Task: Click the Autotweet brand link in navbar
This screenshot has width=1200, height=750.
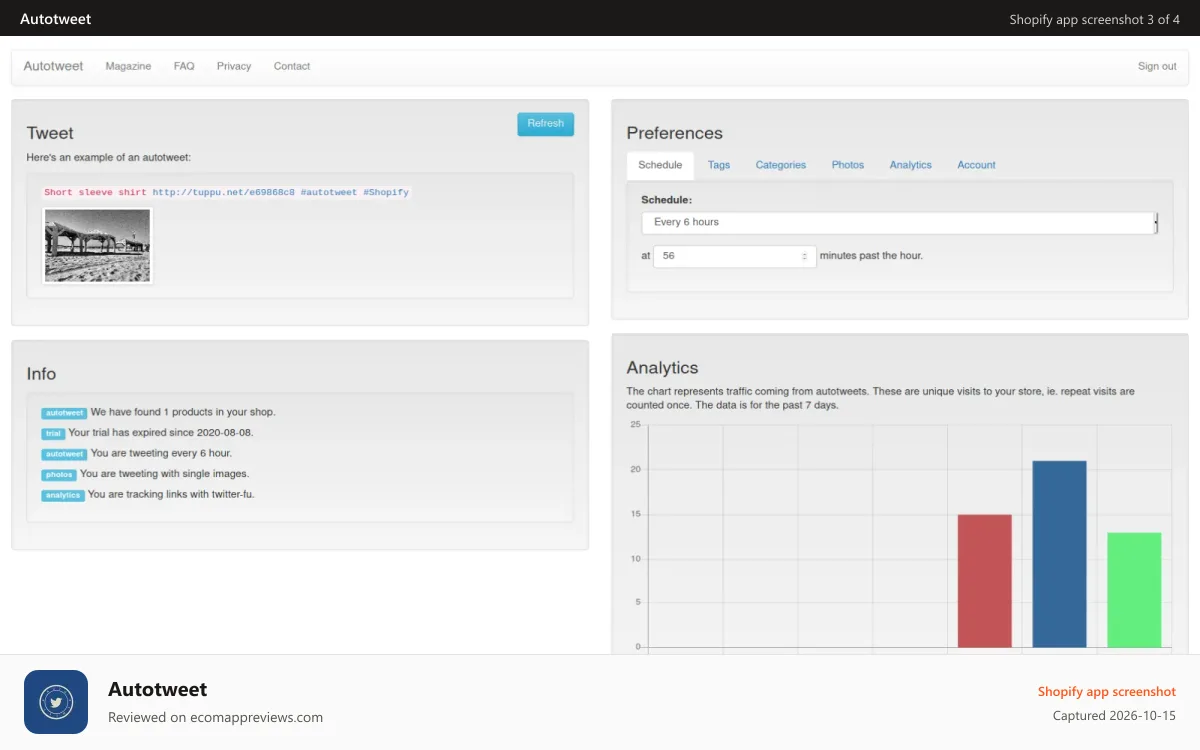Action: tap(53, 66)
